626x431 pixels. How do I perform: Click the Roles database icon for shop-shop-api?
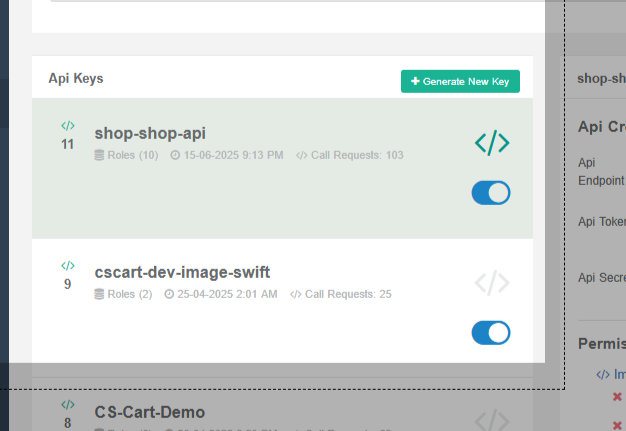(99, 155)
